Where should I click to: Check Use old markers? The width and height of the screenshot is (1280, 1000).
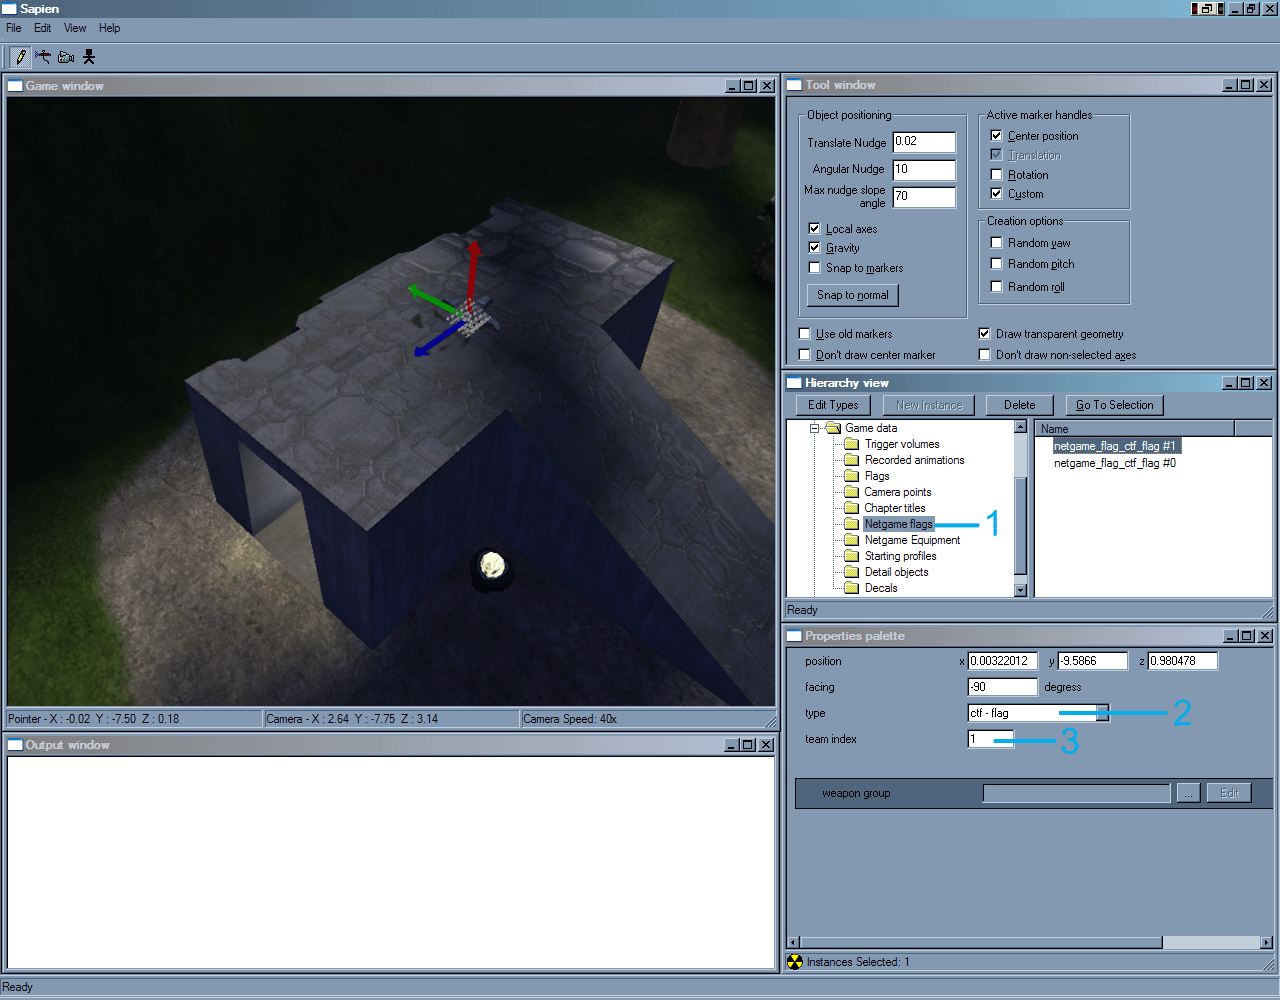click(804, 333)
